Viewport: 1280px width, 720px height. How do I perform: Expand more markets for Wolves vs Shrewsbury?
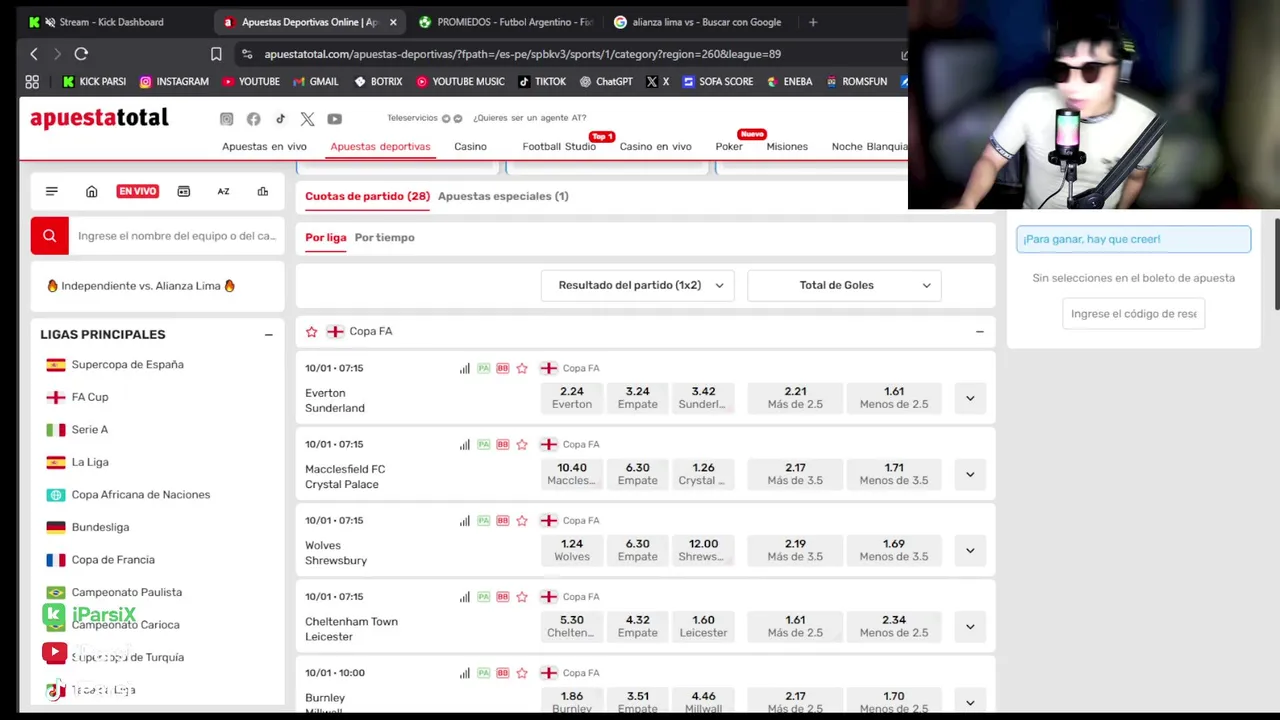(970, 550)
